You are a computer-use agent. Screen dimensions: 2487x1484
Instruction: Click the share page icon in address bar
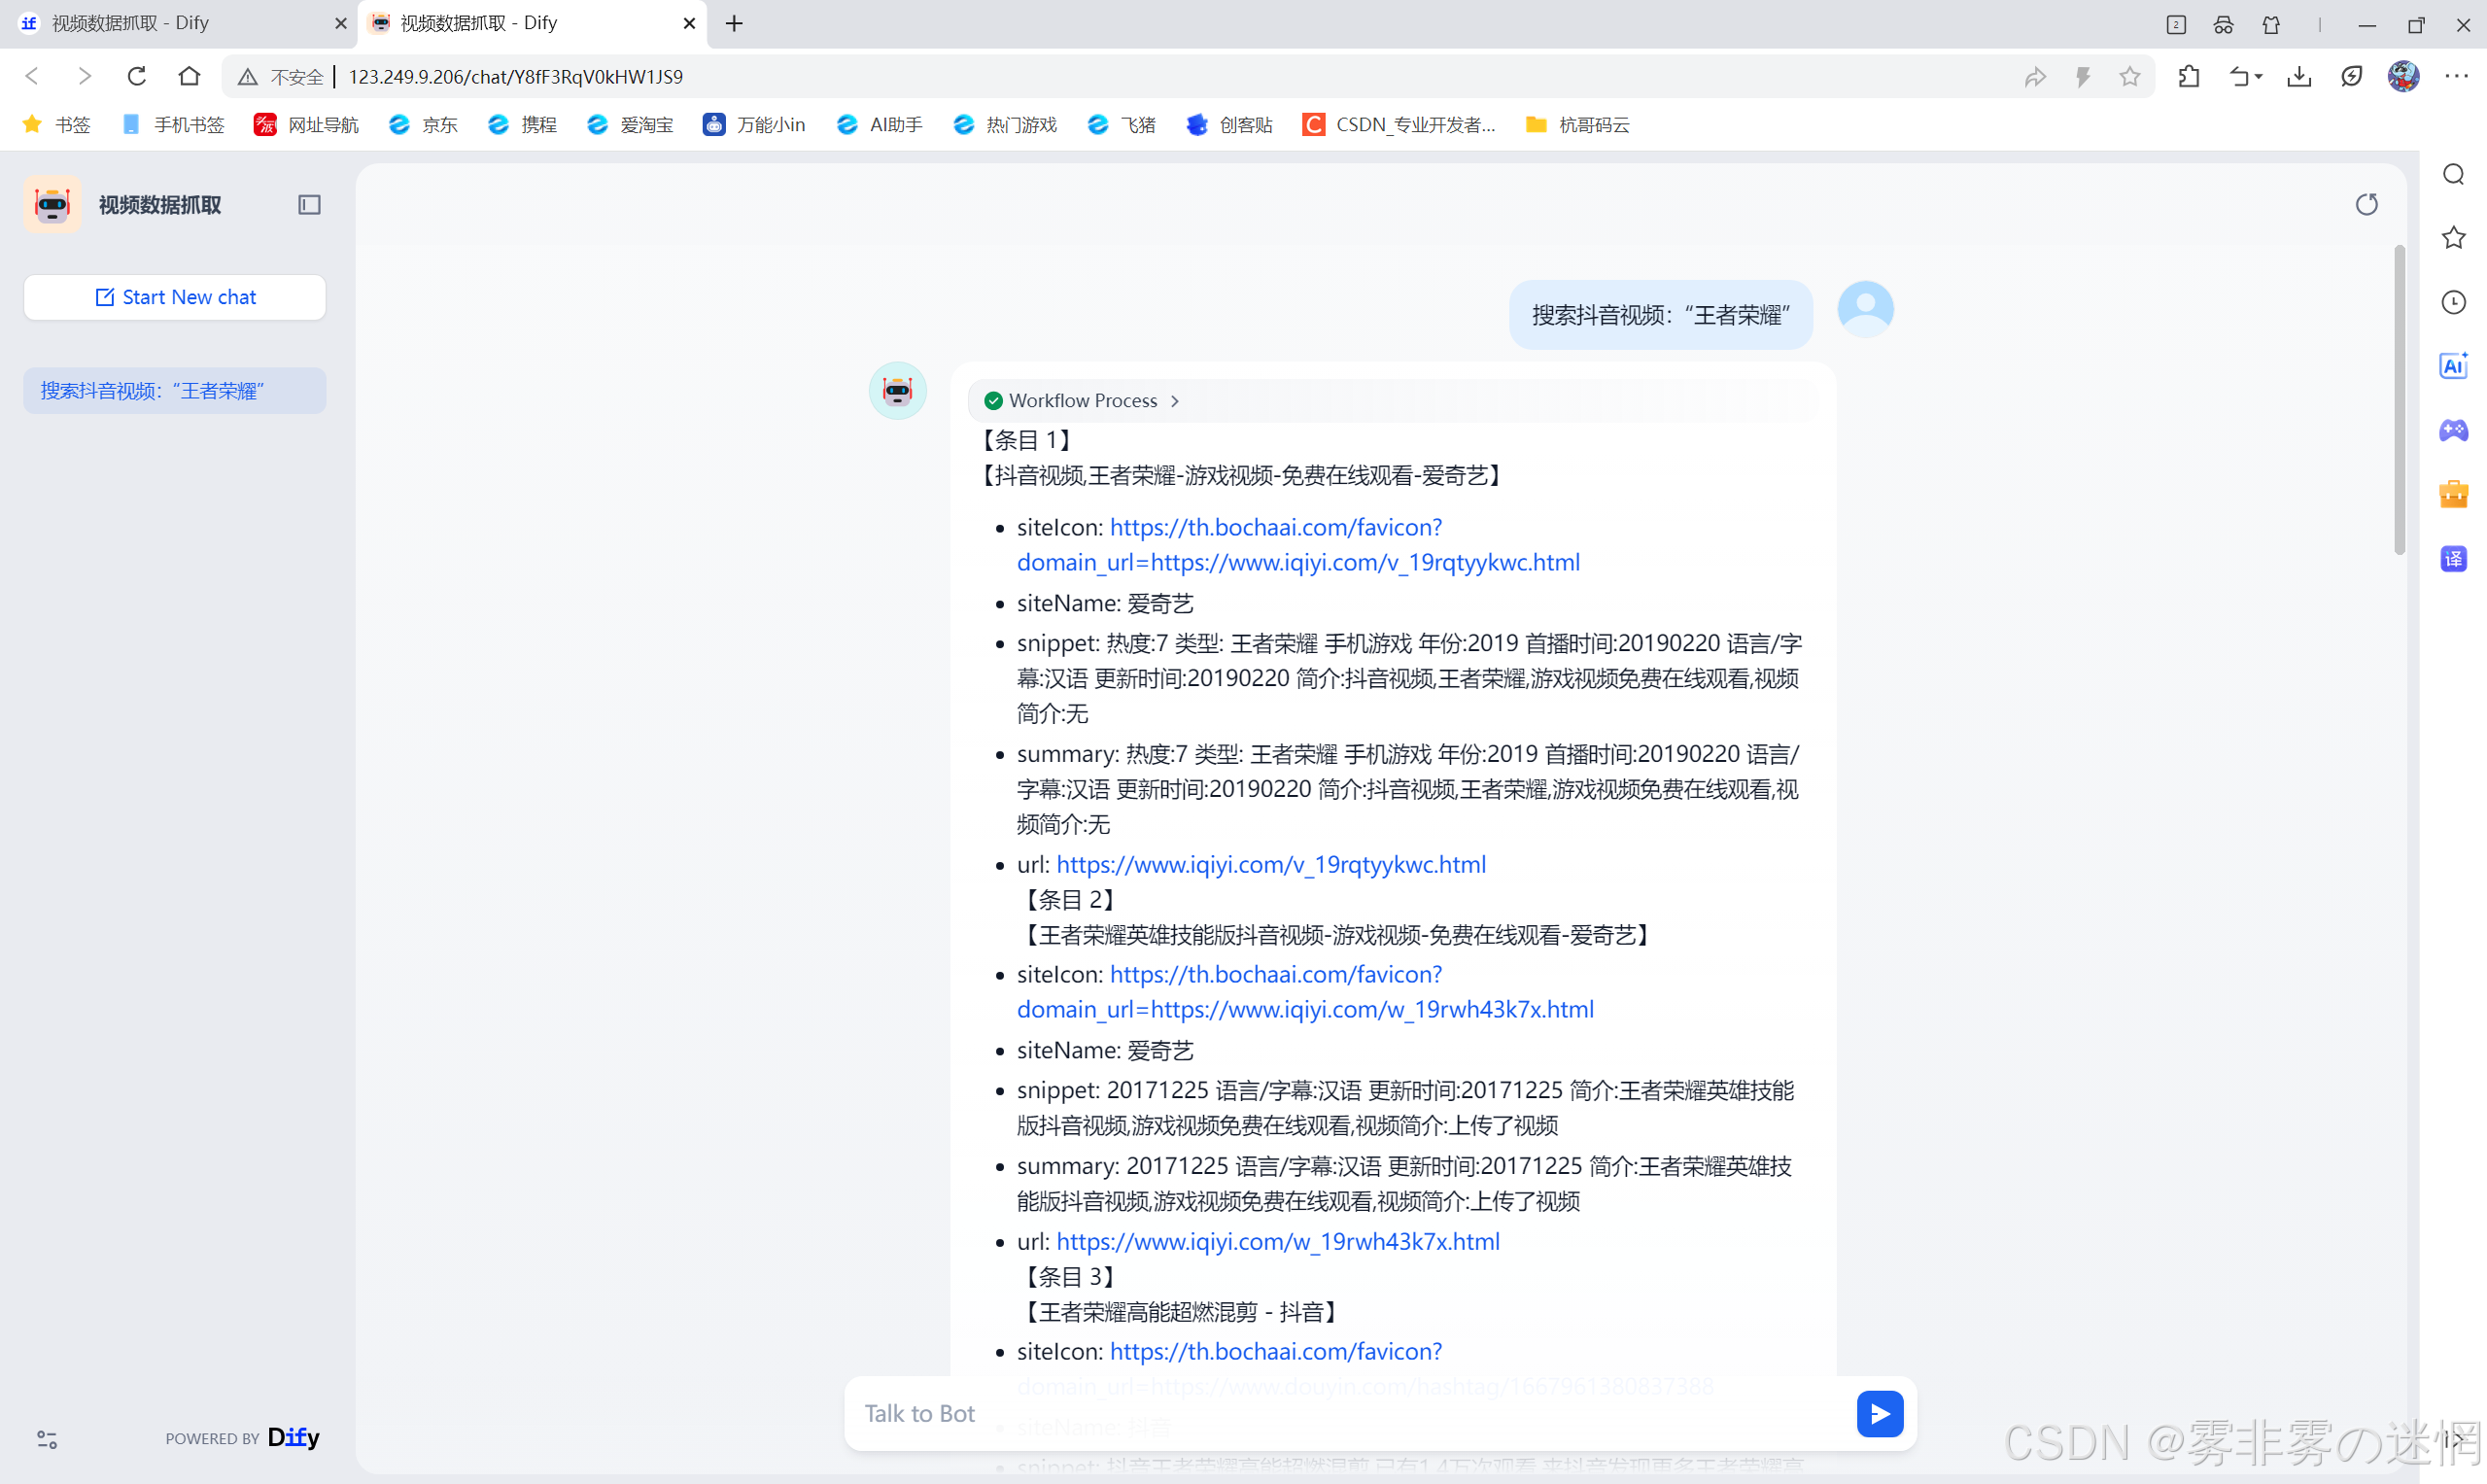click(2035, 77)
